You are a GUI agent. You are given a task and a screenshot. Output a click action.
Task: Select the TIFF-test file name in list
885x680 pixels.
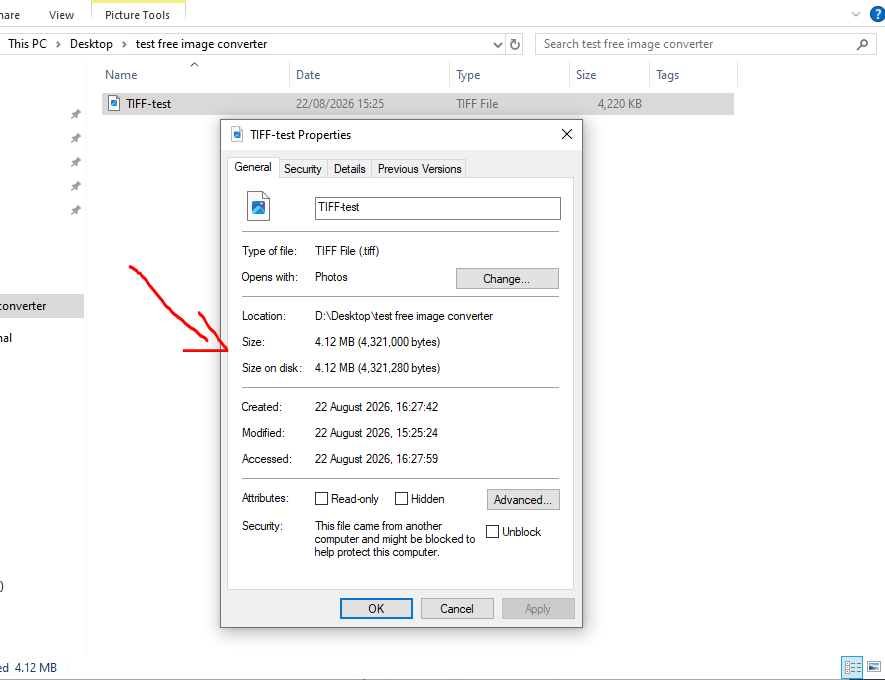pyautogui.click(x=149, y=104)
